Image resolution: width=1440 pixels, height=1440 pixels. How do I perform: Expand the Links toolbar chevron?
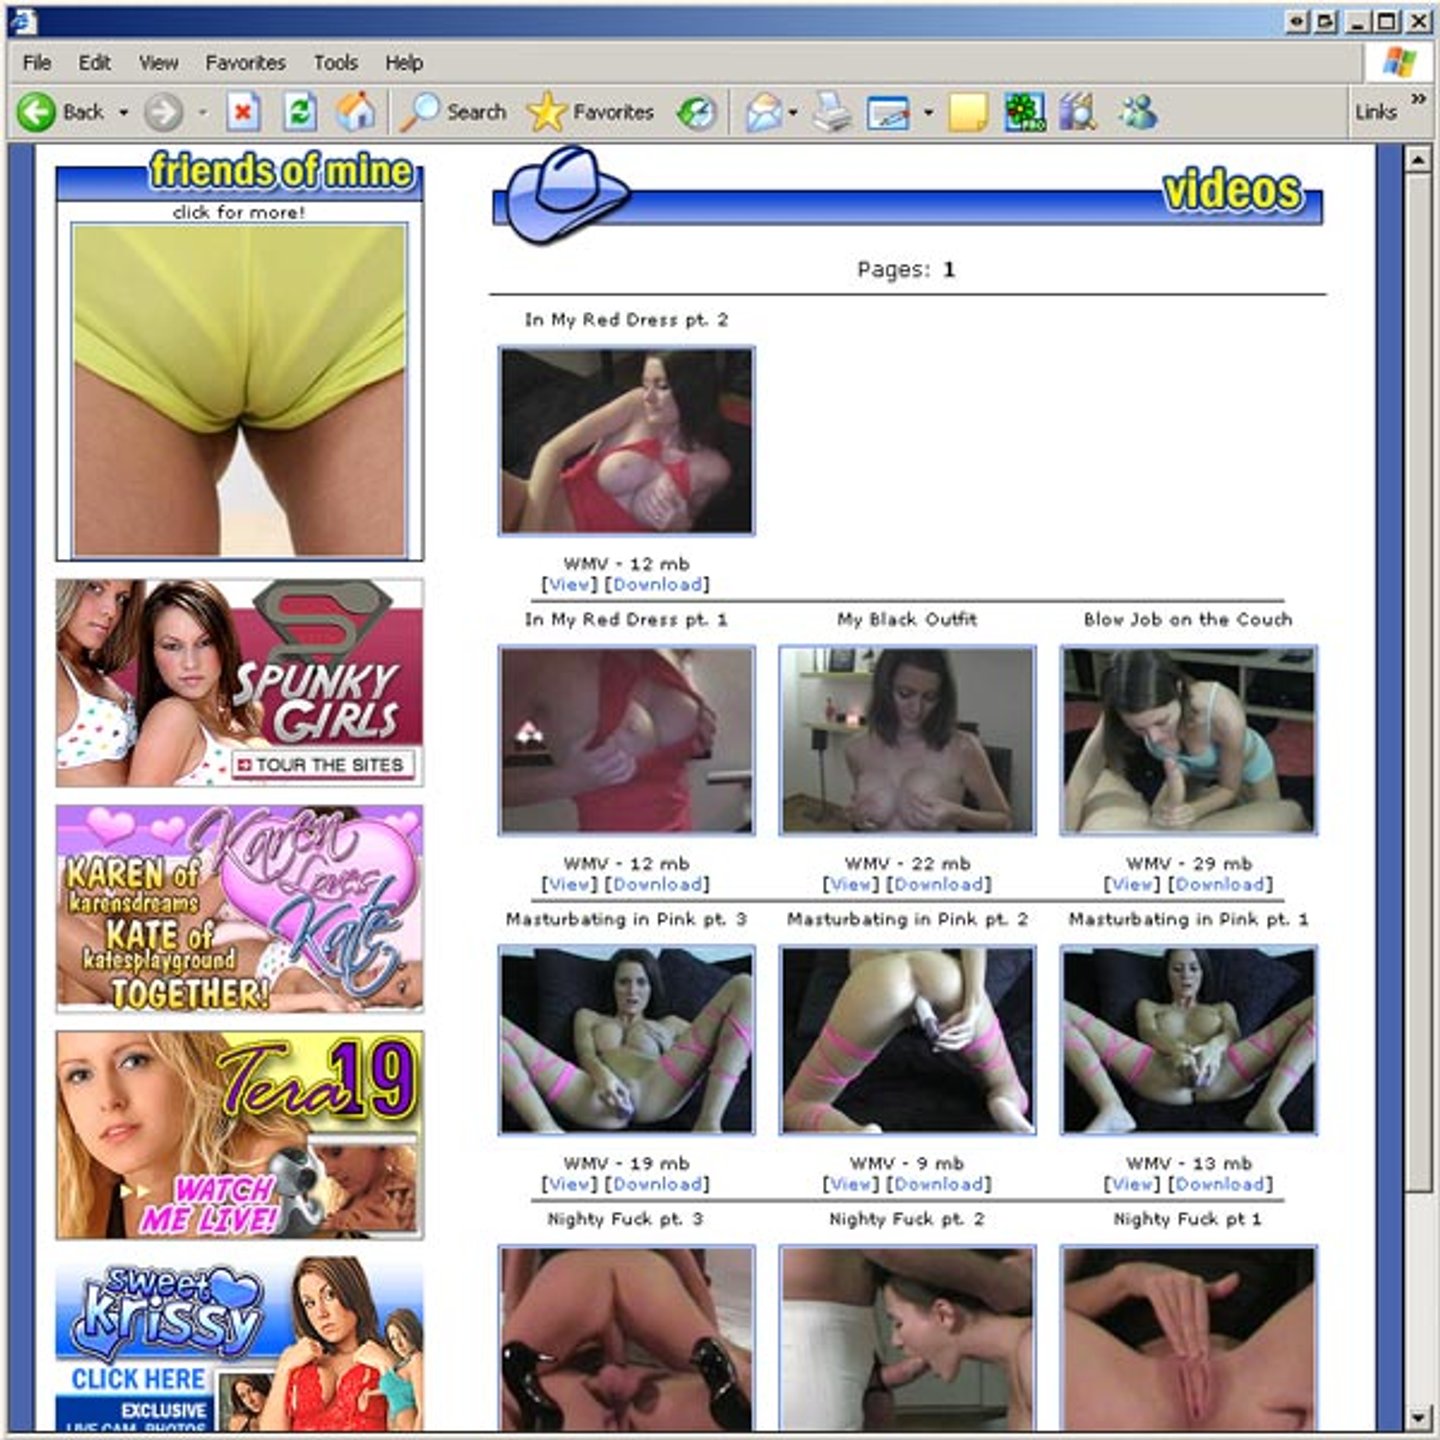(x=1418, y=98)
